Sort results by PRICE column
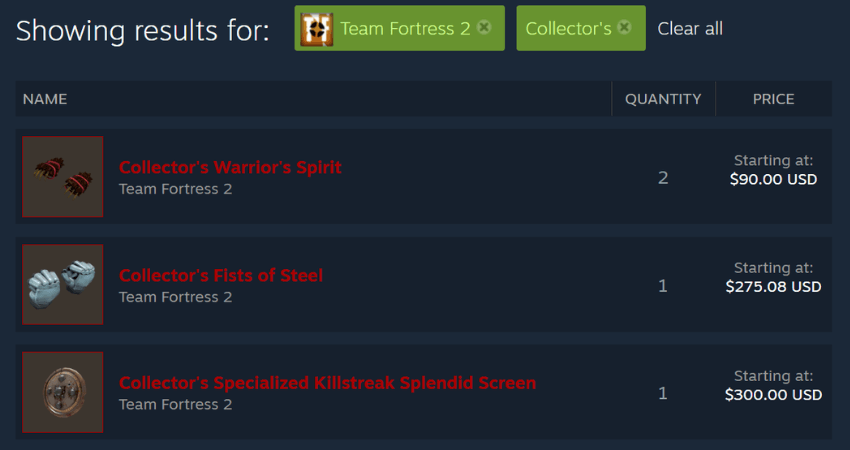Image resolution: width=850 pixels, height=450 pixels. pyautogui.click(x=774, y=99)
